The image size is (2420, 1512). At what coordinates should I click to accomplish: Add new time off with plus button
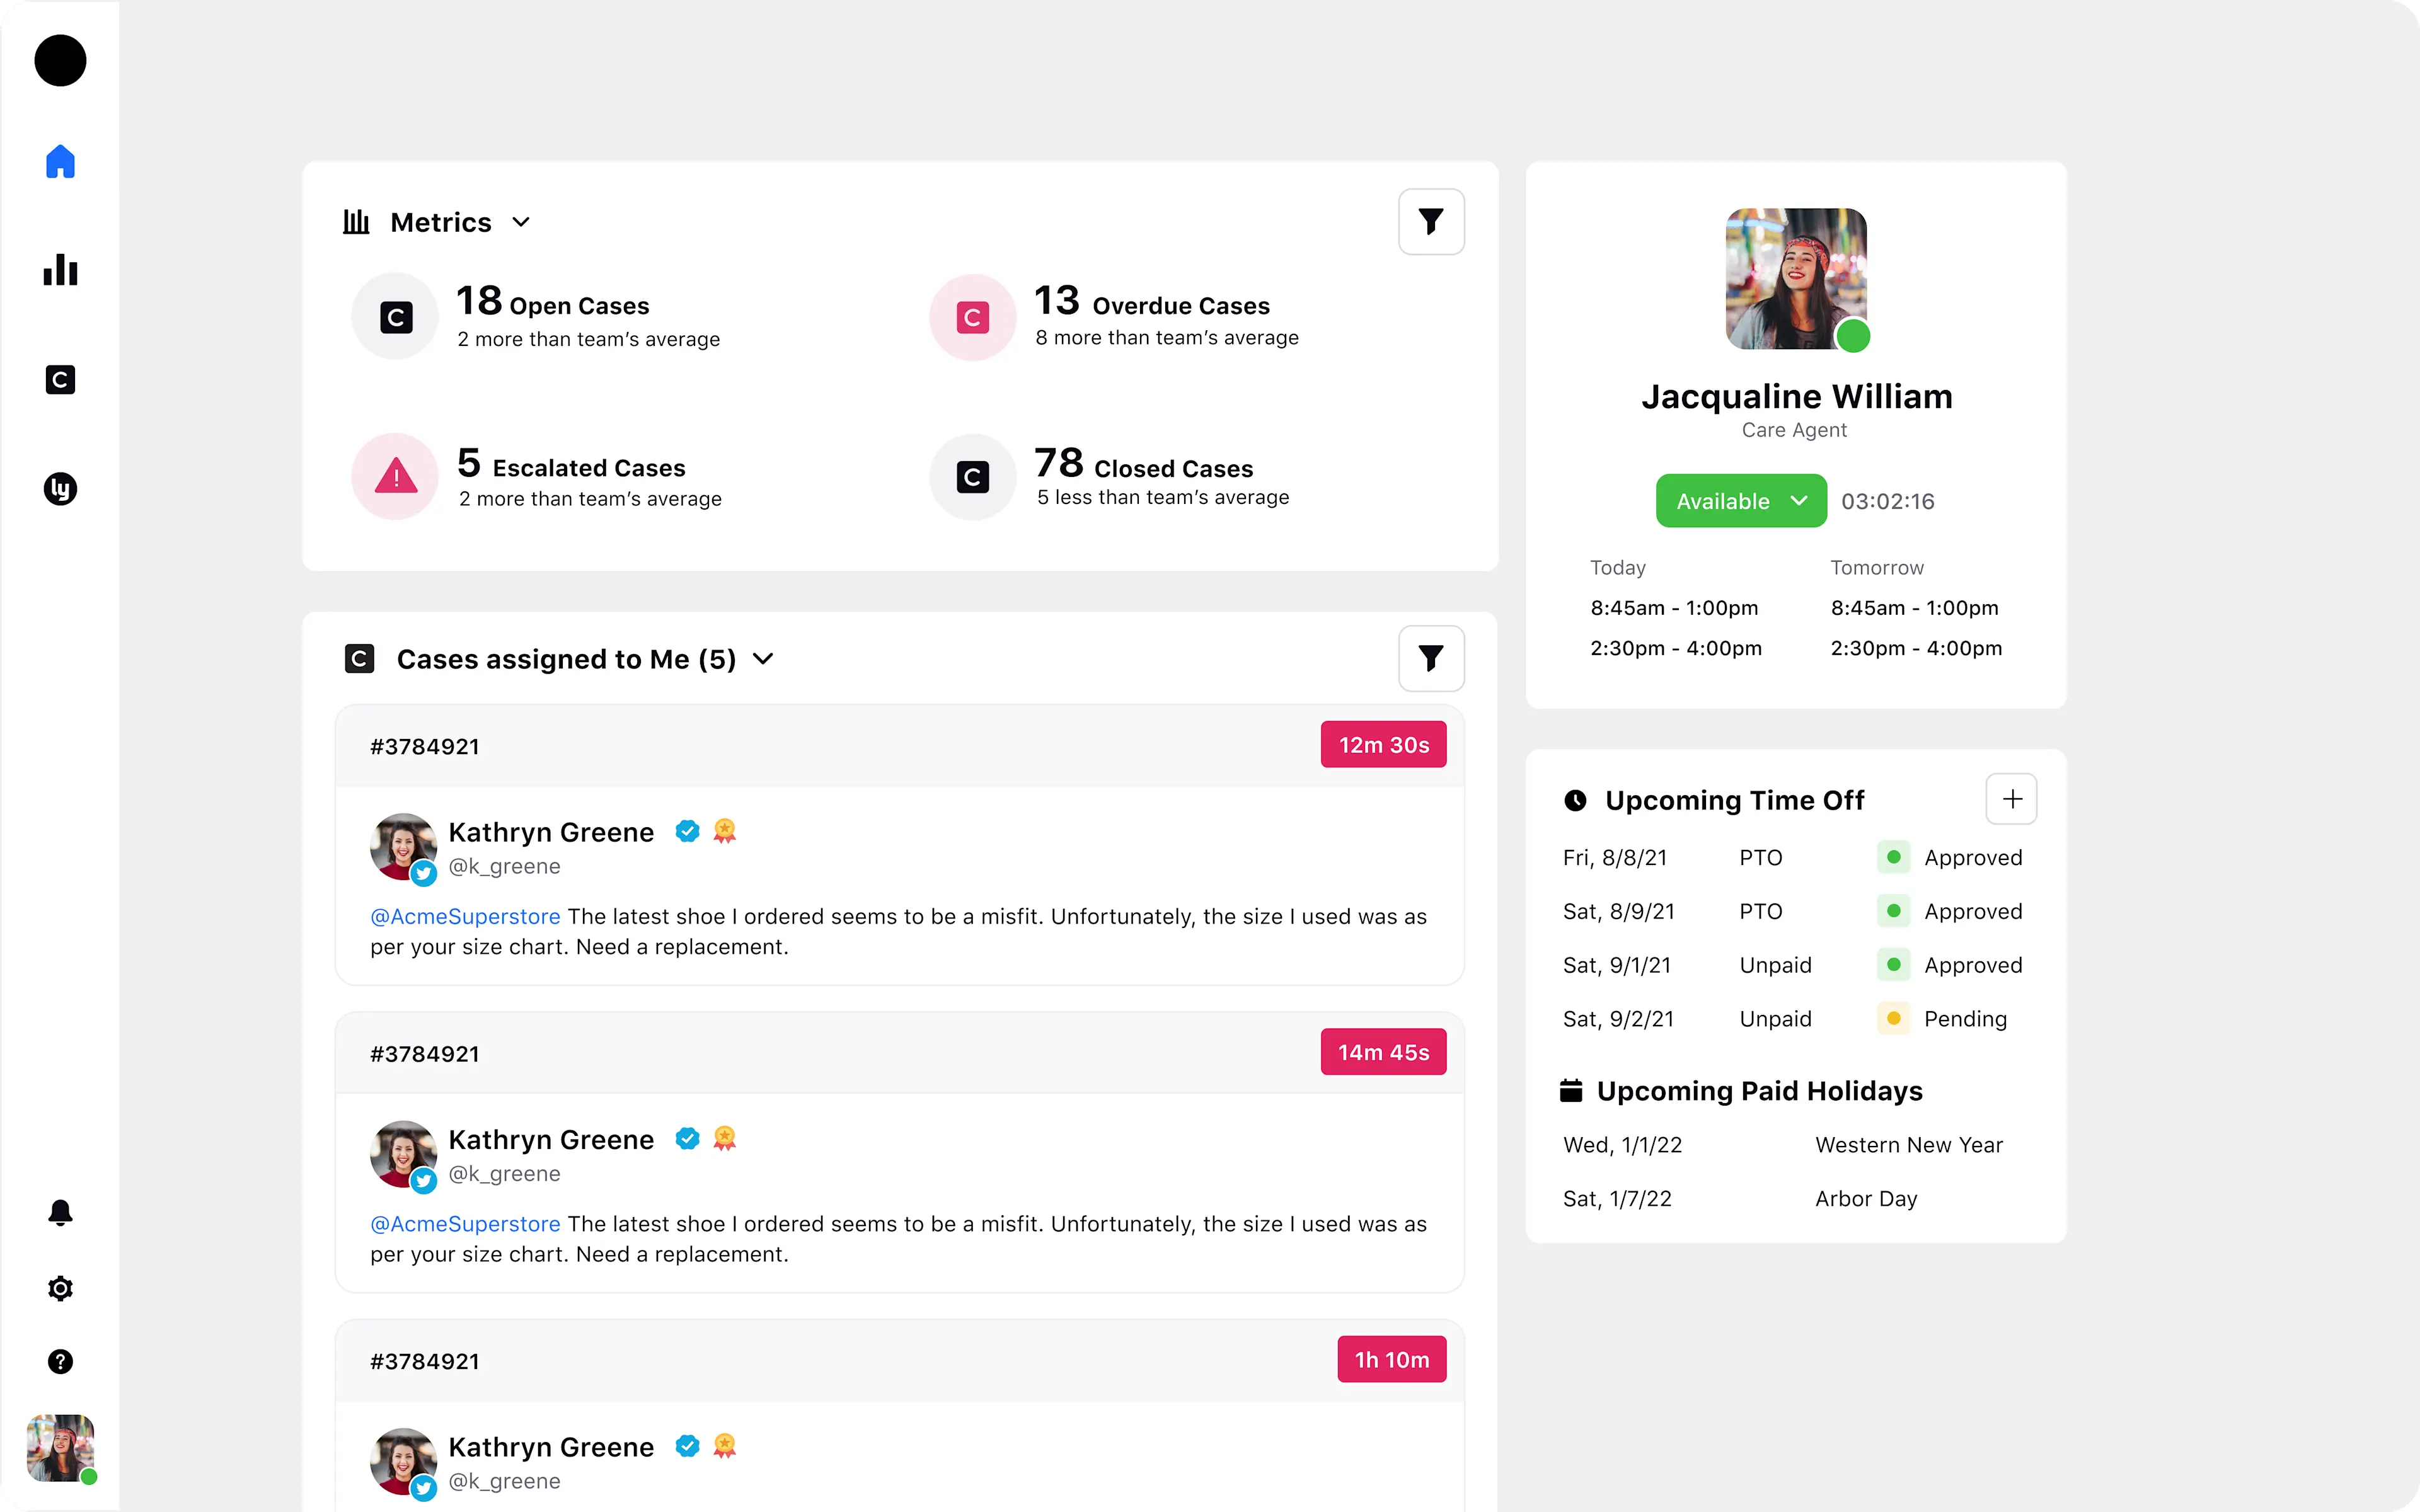click(x=2011, y=799)
